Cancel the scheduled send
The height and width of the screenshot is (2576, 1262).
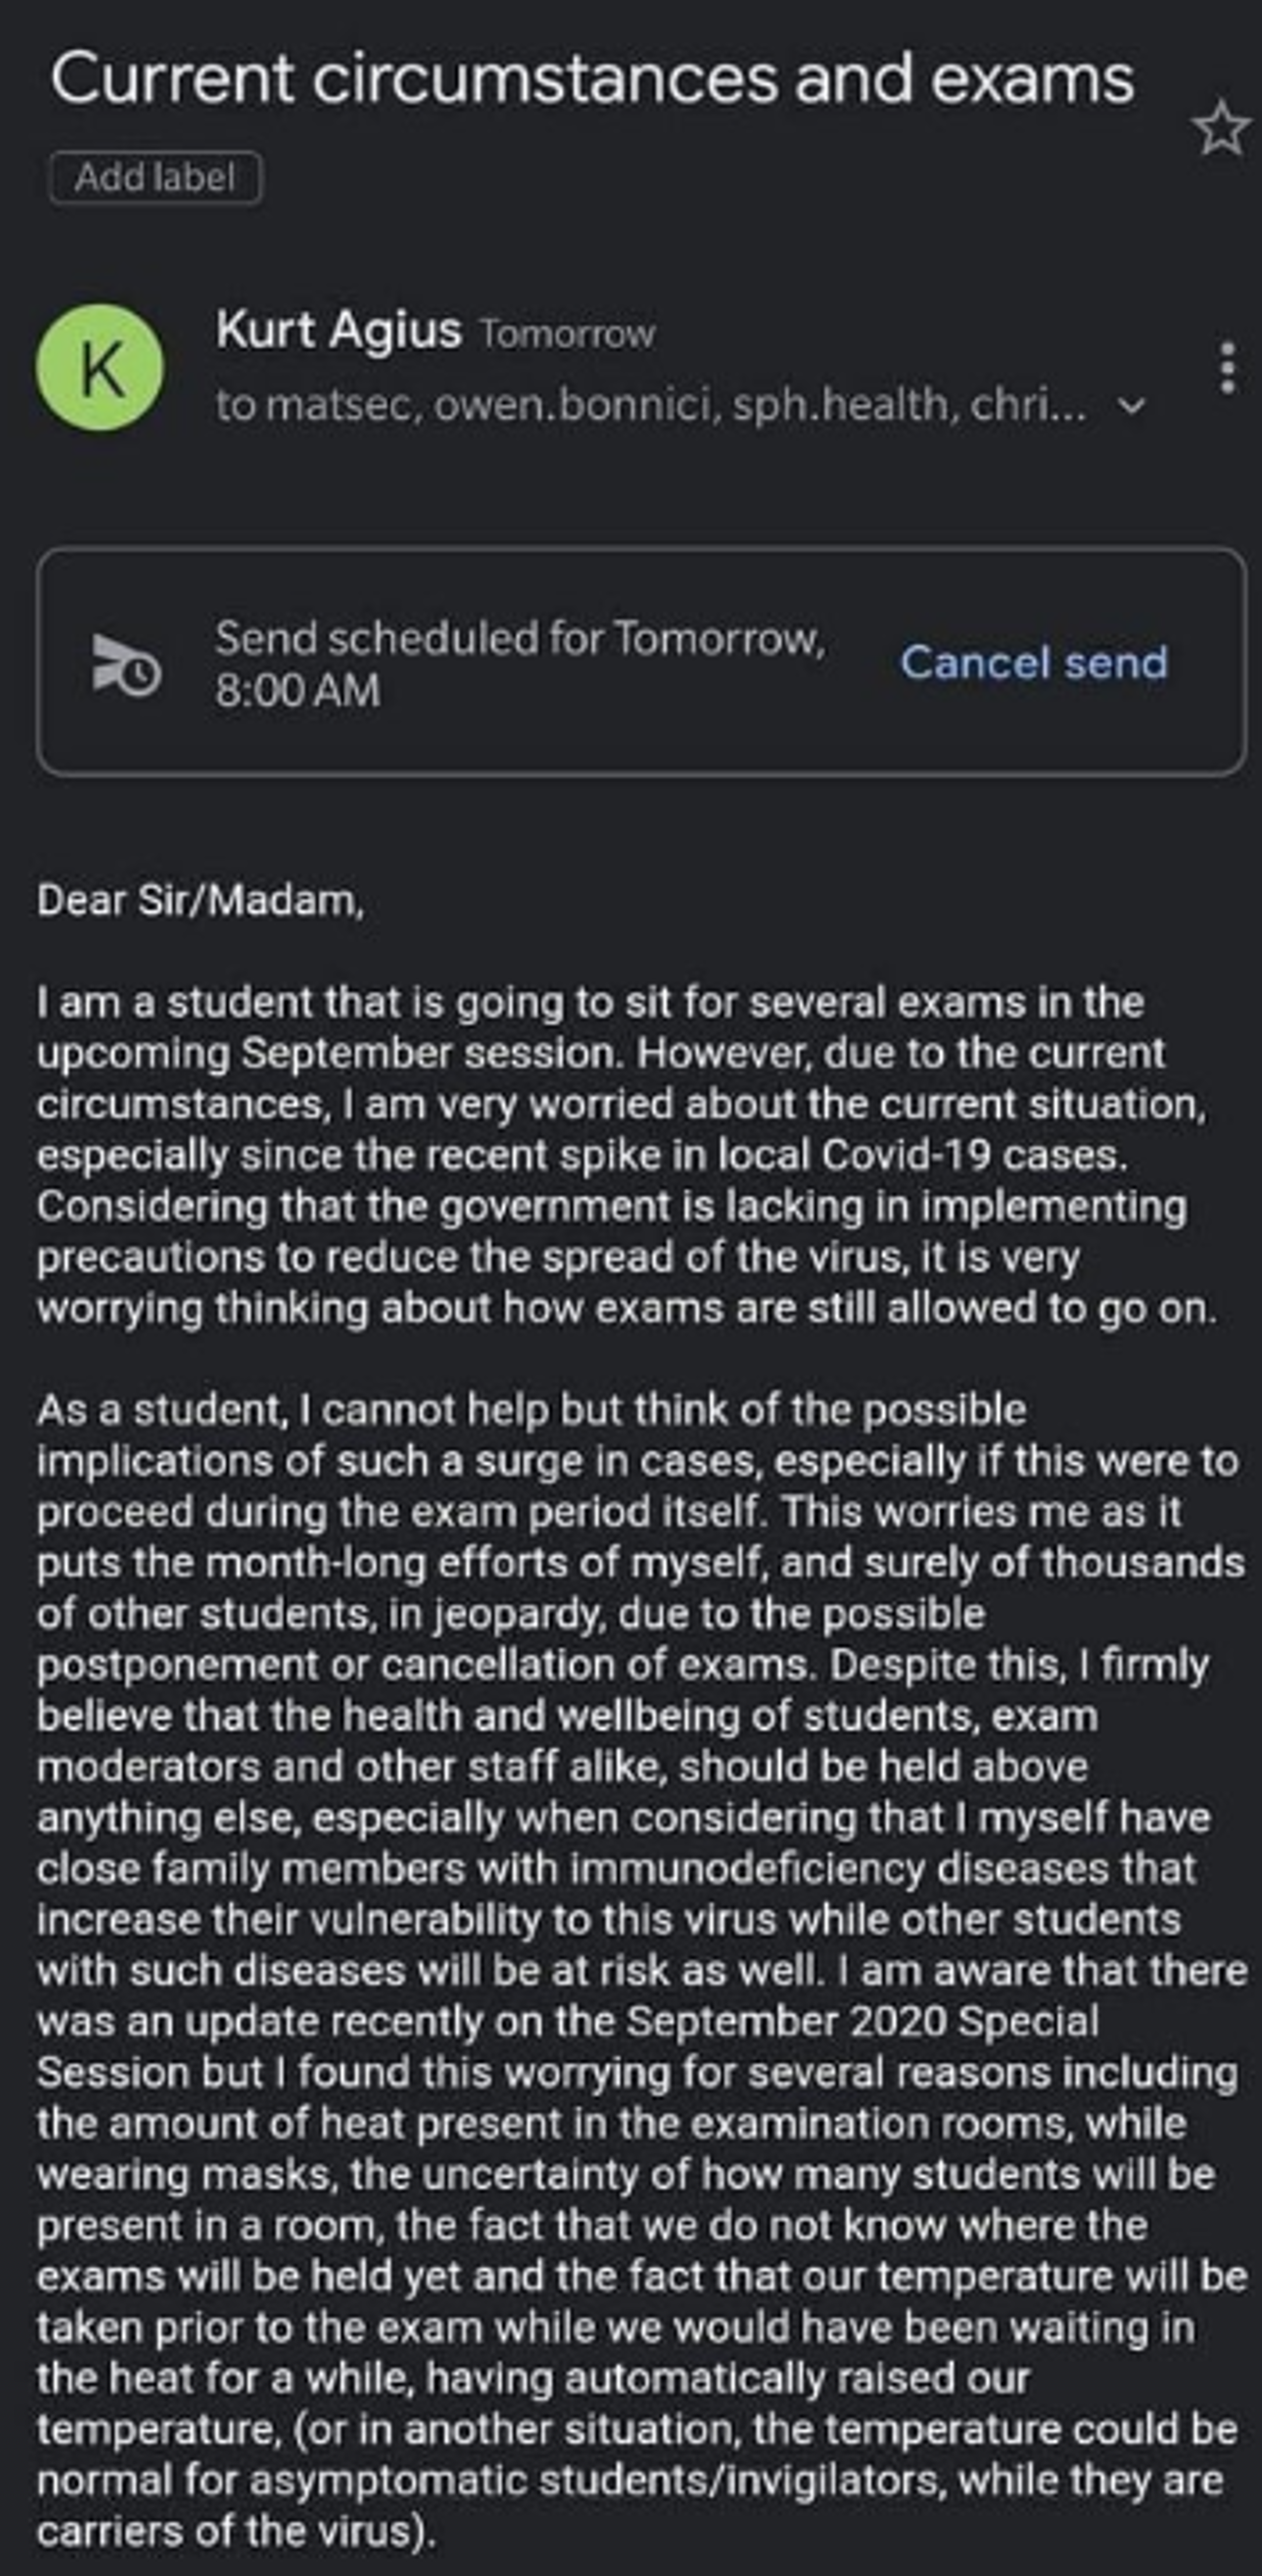pos(1034,662)
